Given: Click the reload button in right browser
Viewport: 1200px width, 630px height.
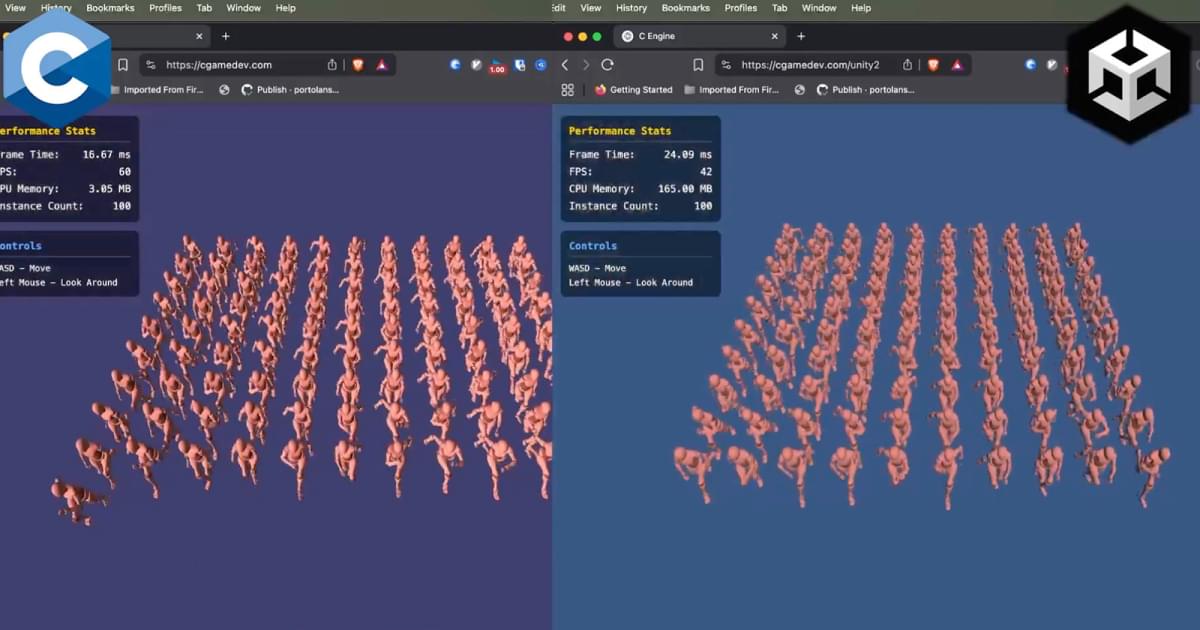Looking at the screenshot, I should pos(607,65).
